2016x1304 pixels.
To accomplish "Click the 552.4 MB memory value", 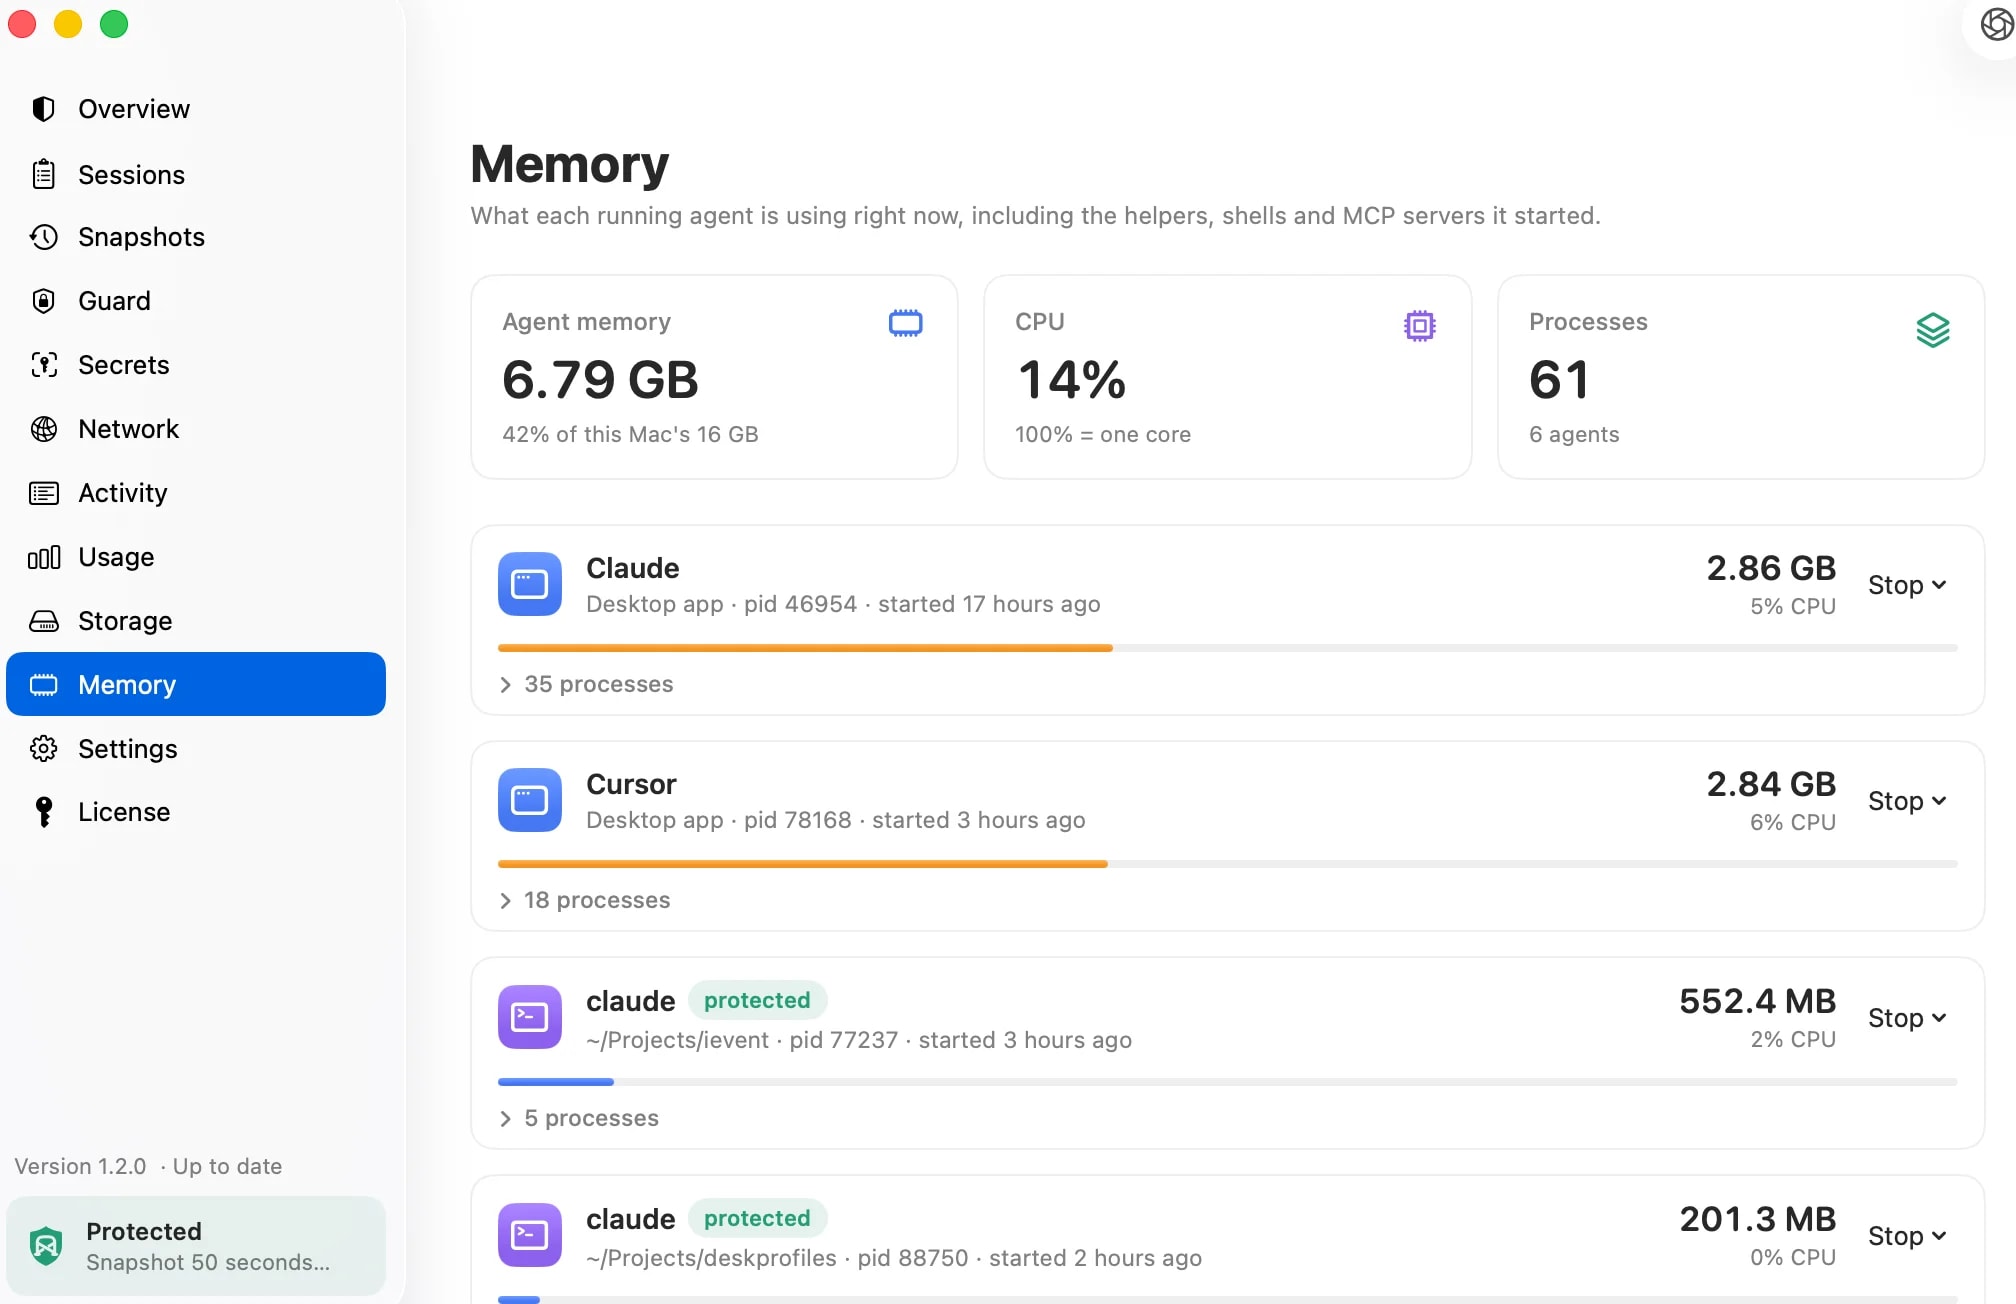I will 1757,1001.
